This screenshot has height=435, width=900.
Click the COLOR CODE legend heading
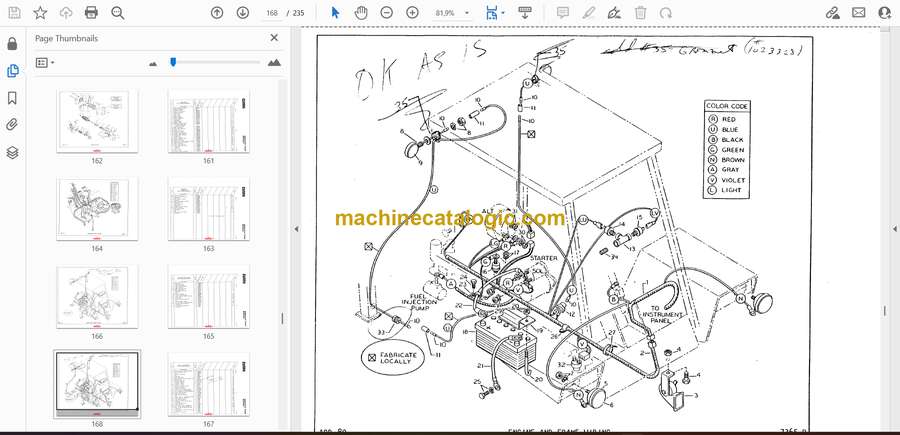click(x=727, y=106)
